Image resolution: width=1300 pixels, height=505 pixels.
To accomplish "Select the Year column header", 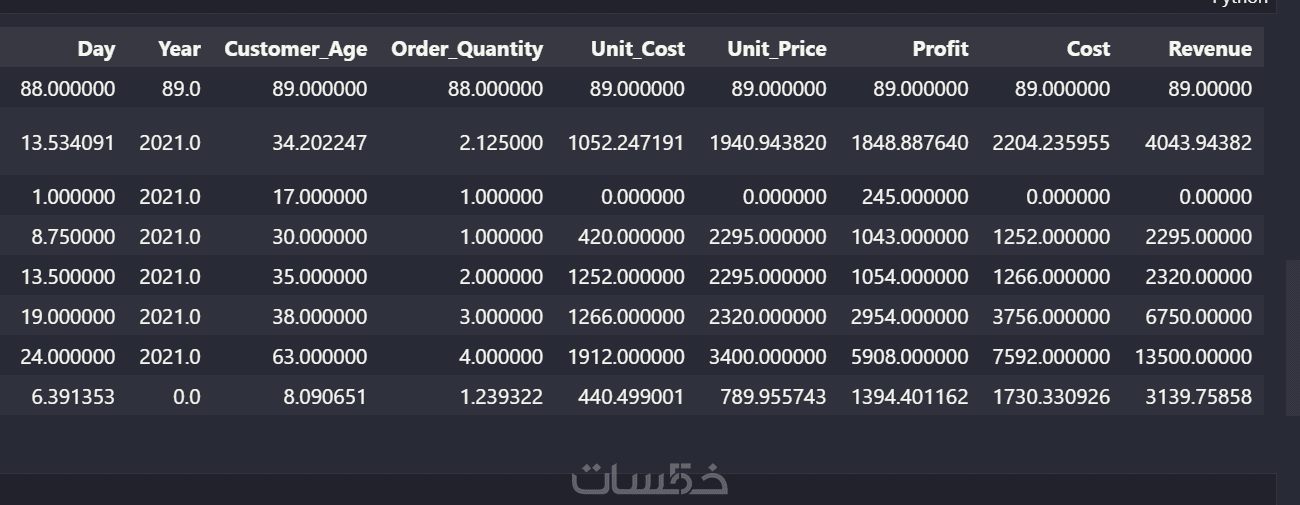I will point(179,48).
